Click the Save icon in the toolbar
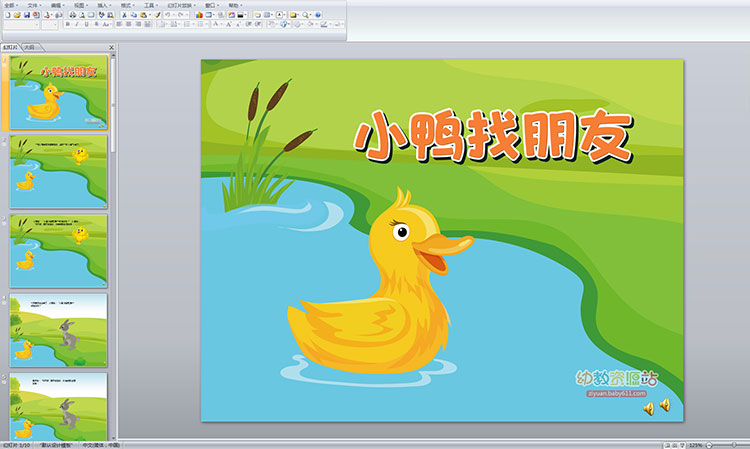The image size is (750, 449). click(x=27, y=16)
